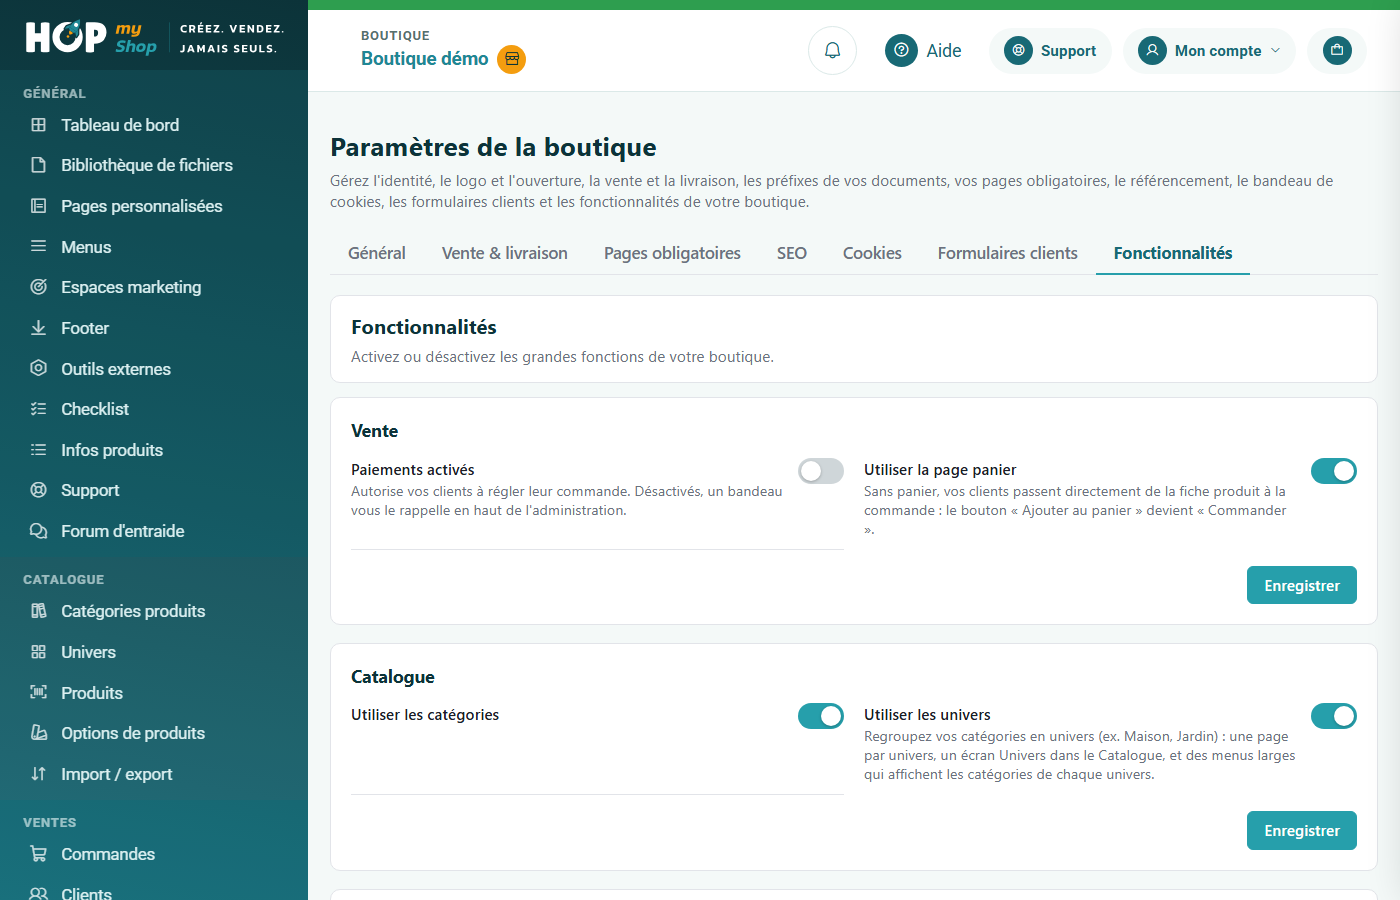Click the Catégories produits icon

[x=39, y=611]
